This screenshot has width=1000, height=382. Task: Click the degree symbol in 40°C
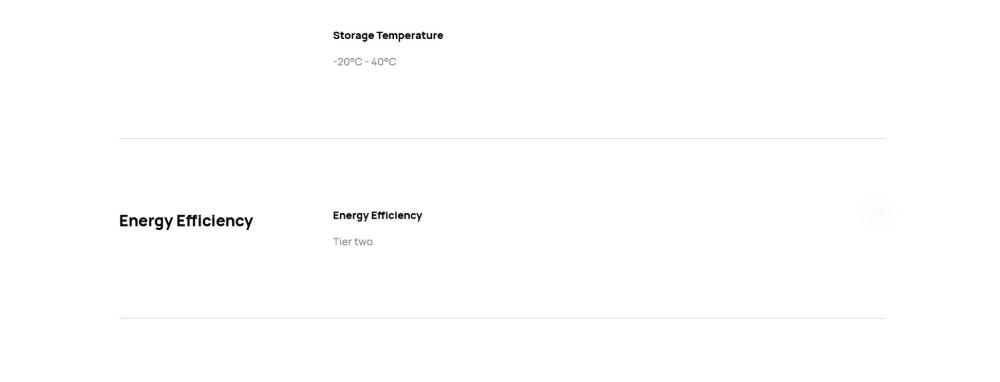(x=385, y=60)
